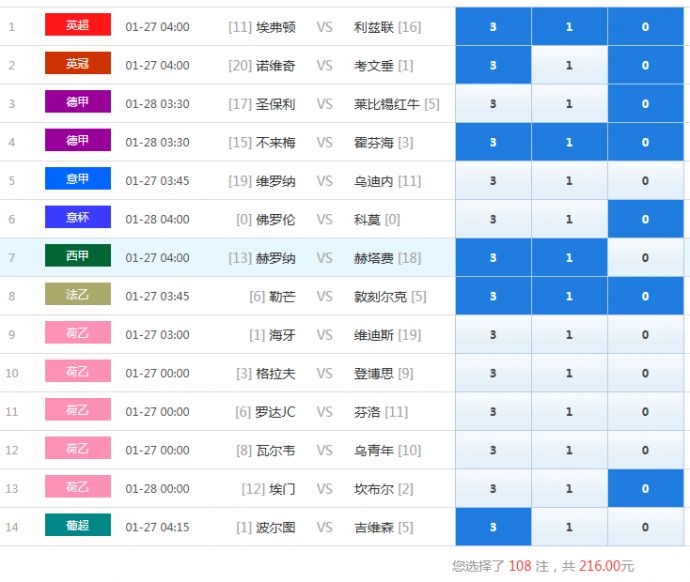Toggle the 1 option in 海牙 vs 维迪斯 row

[x=569, y=335]
